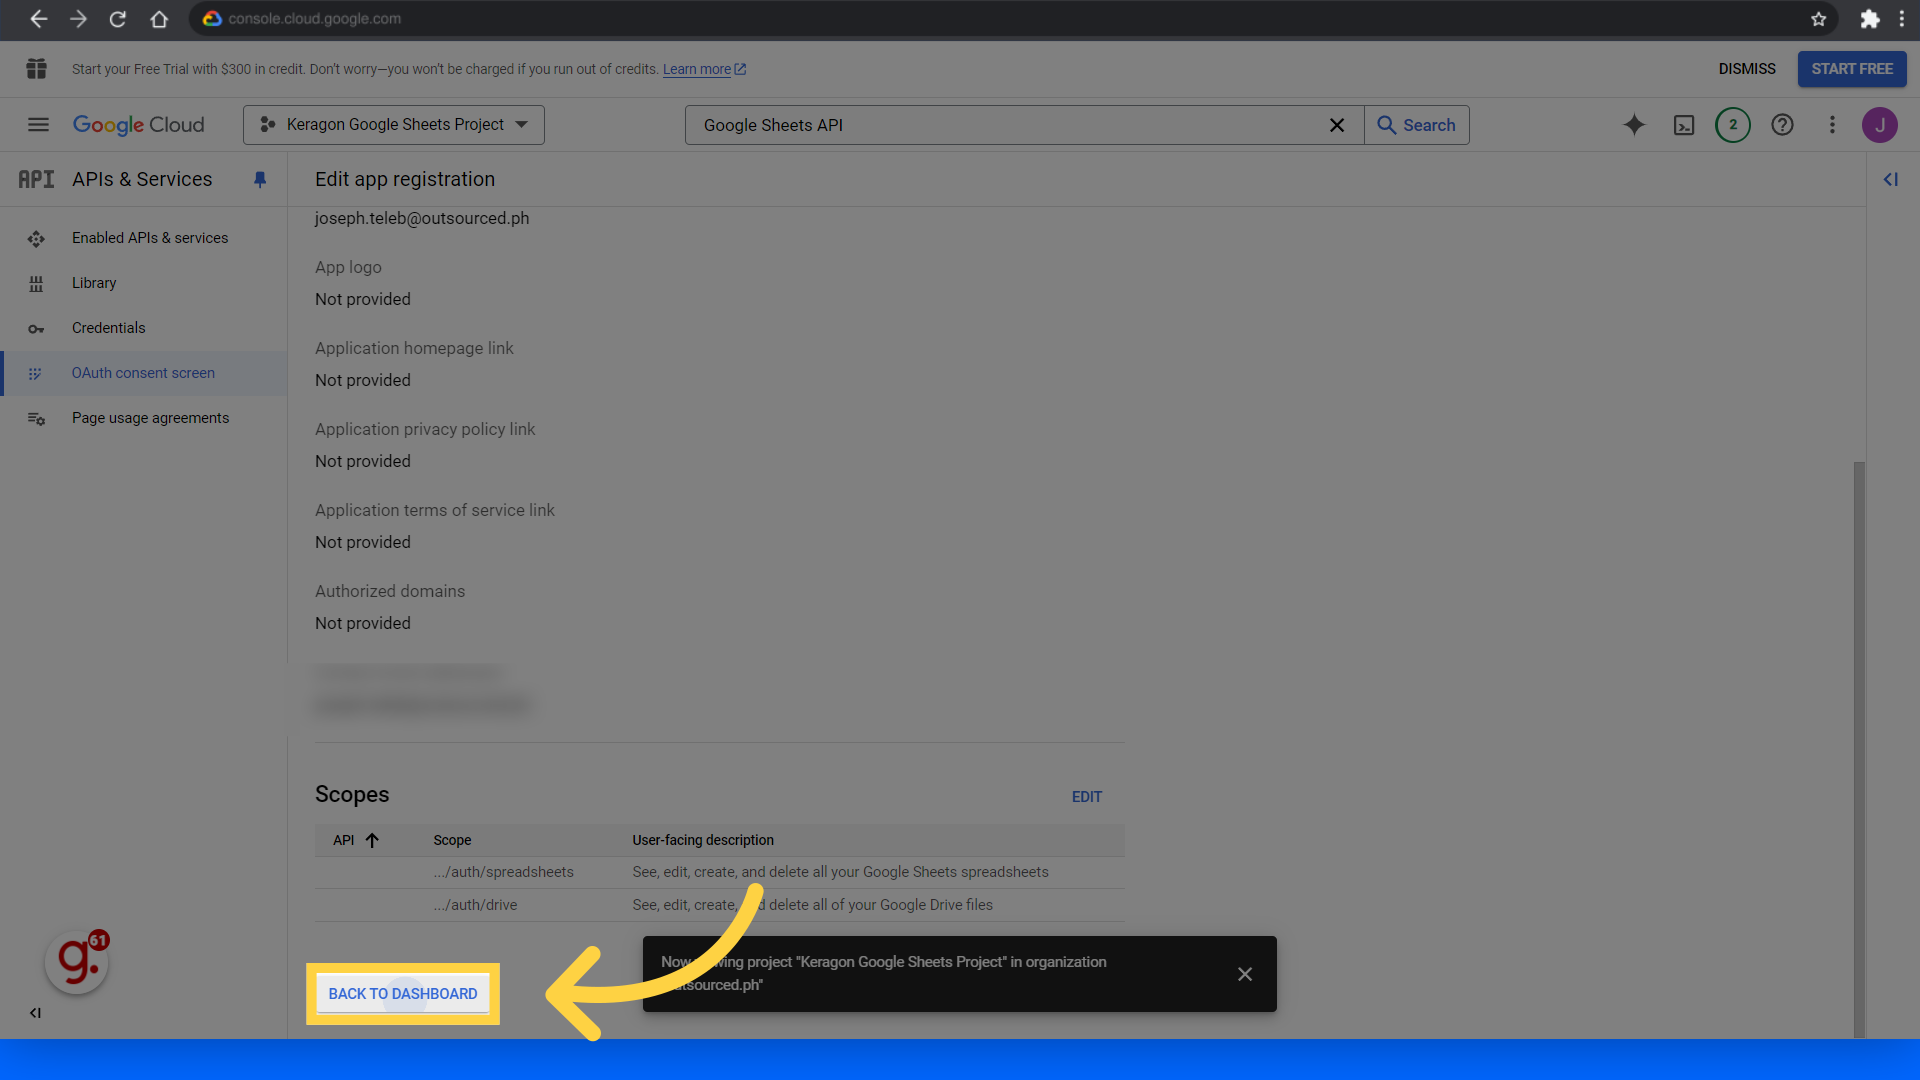Screen dimensions: 1920x1080
Task: Click the APIs & Services sidebar title
Action: (x=142, y=179)
